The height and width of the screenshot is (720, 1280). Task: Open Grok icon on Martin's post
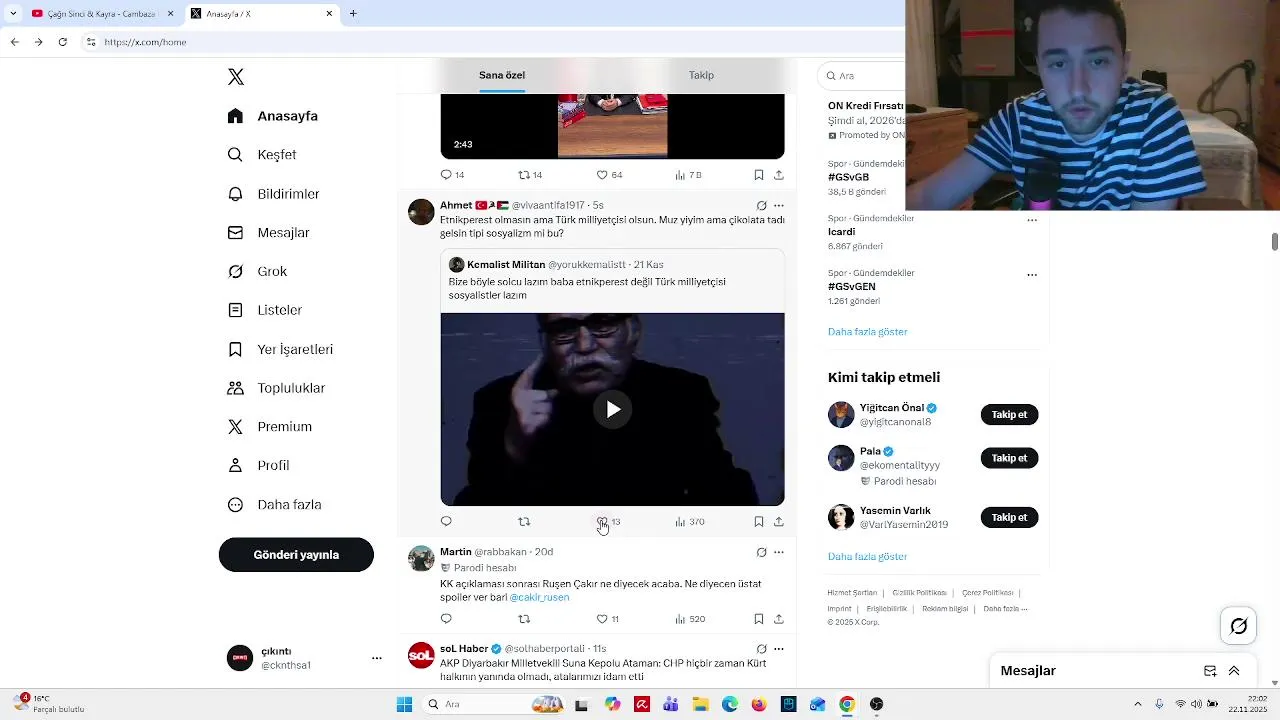pos(761,552)
